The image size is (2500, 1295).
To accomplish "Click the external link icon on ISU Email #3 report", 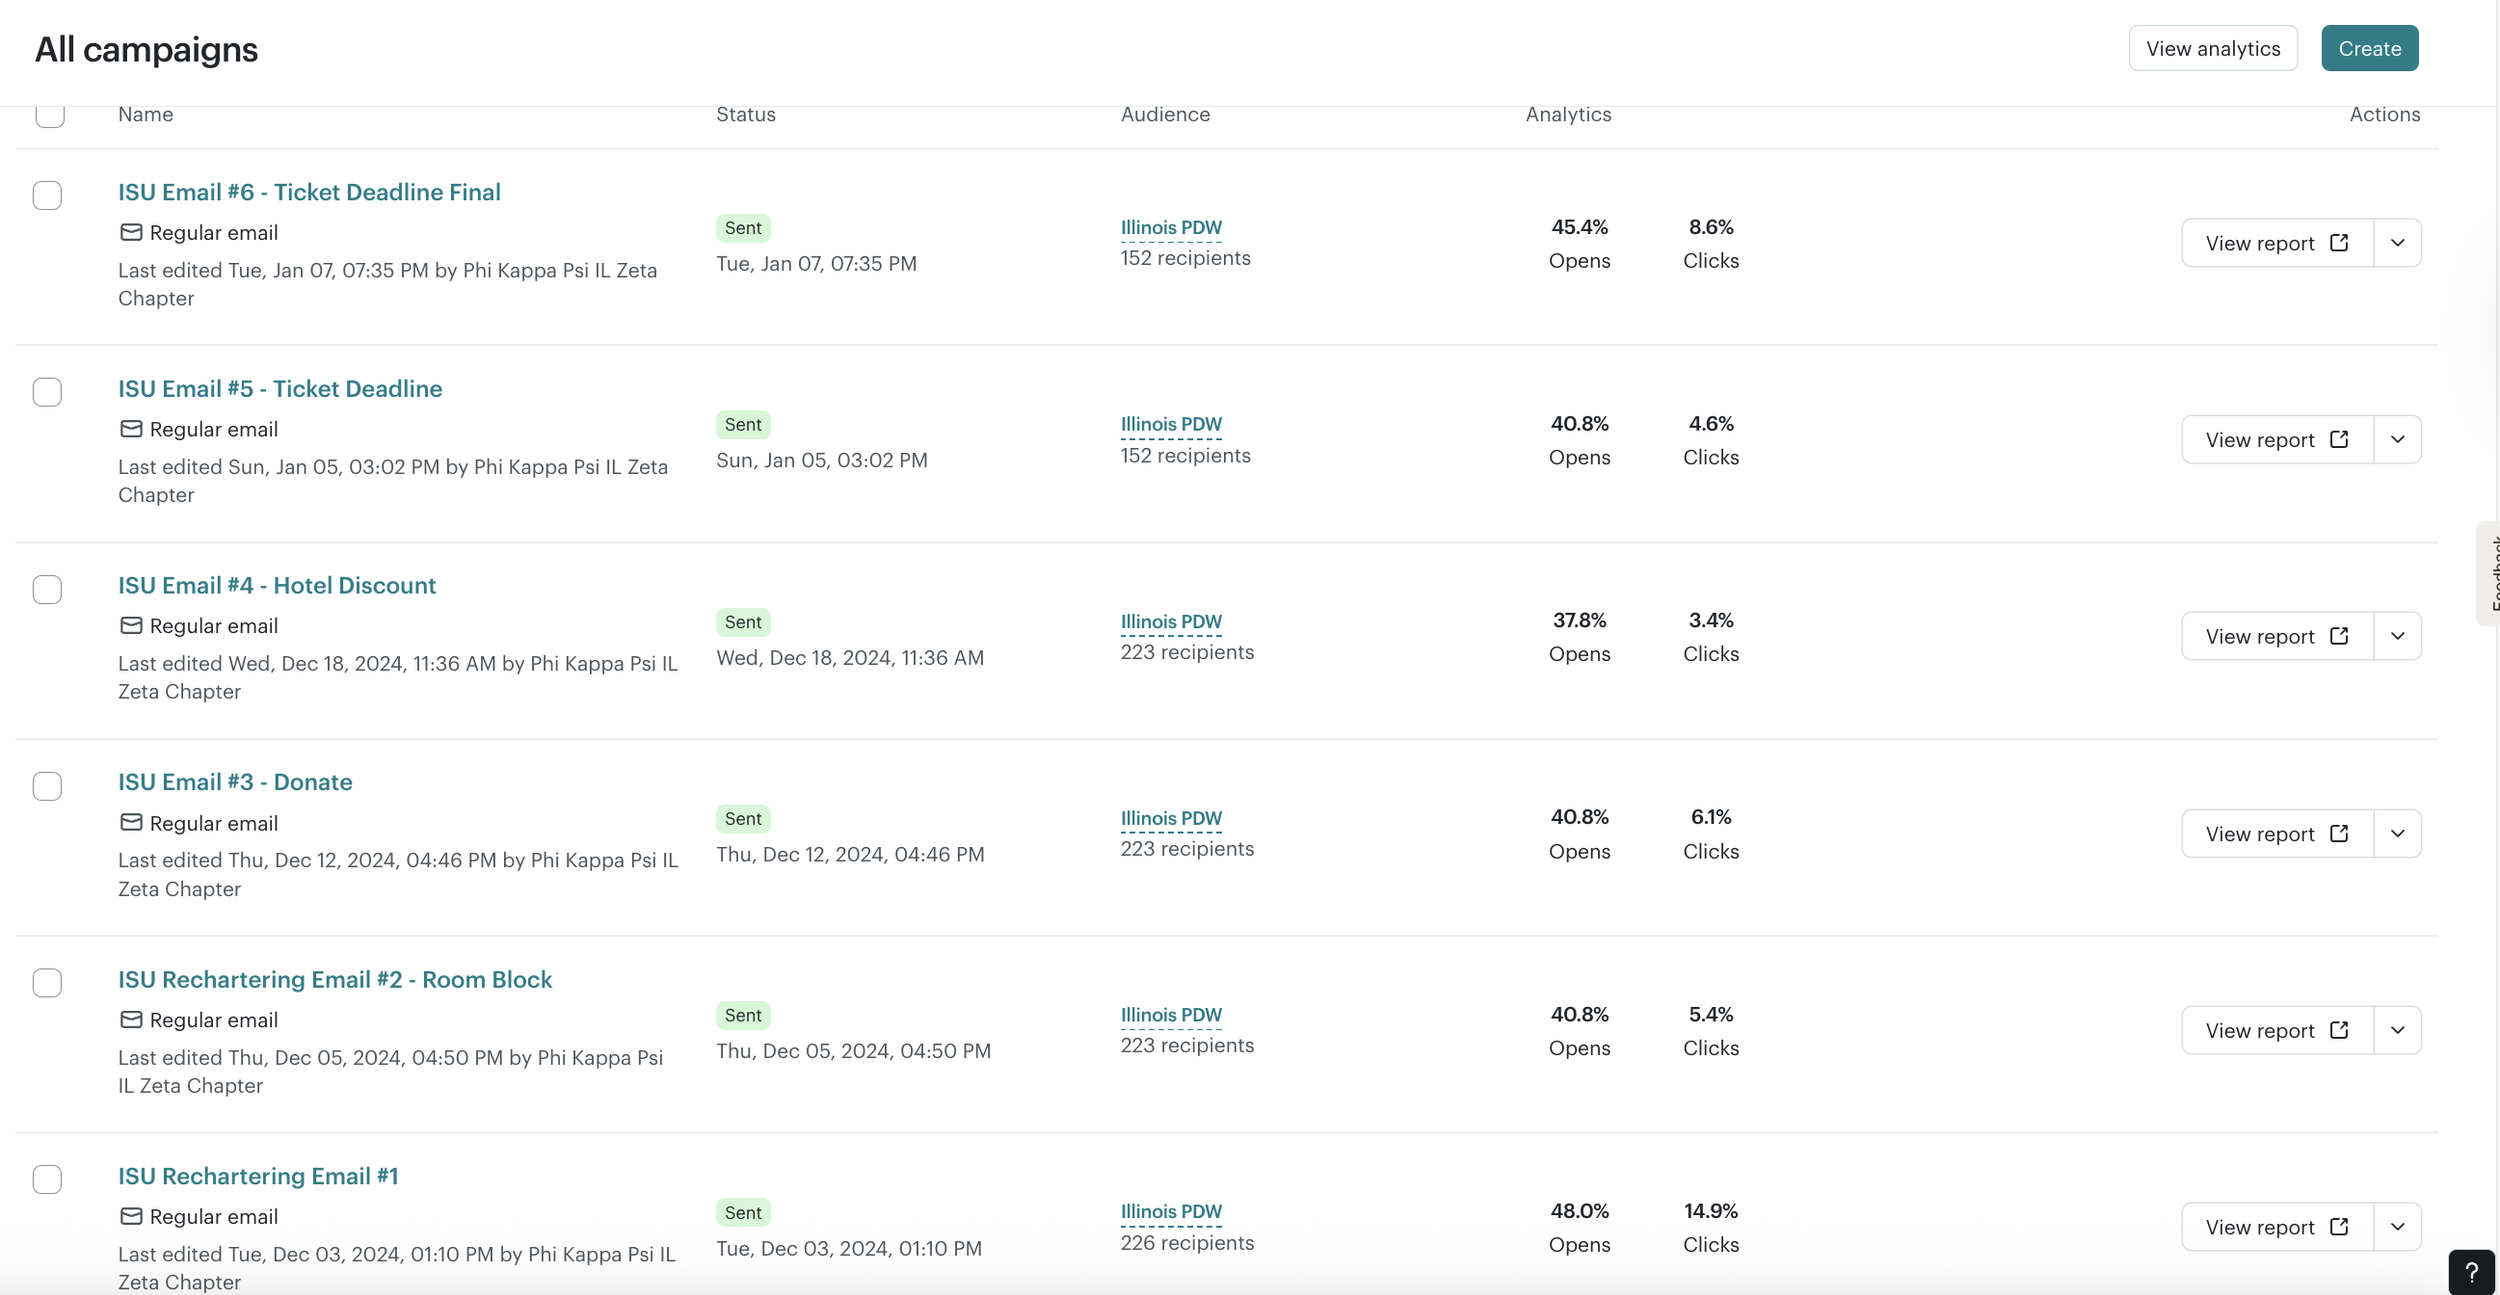I will (x=2338, y=833).
